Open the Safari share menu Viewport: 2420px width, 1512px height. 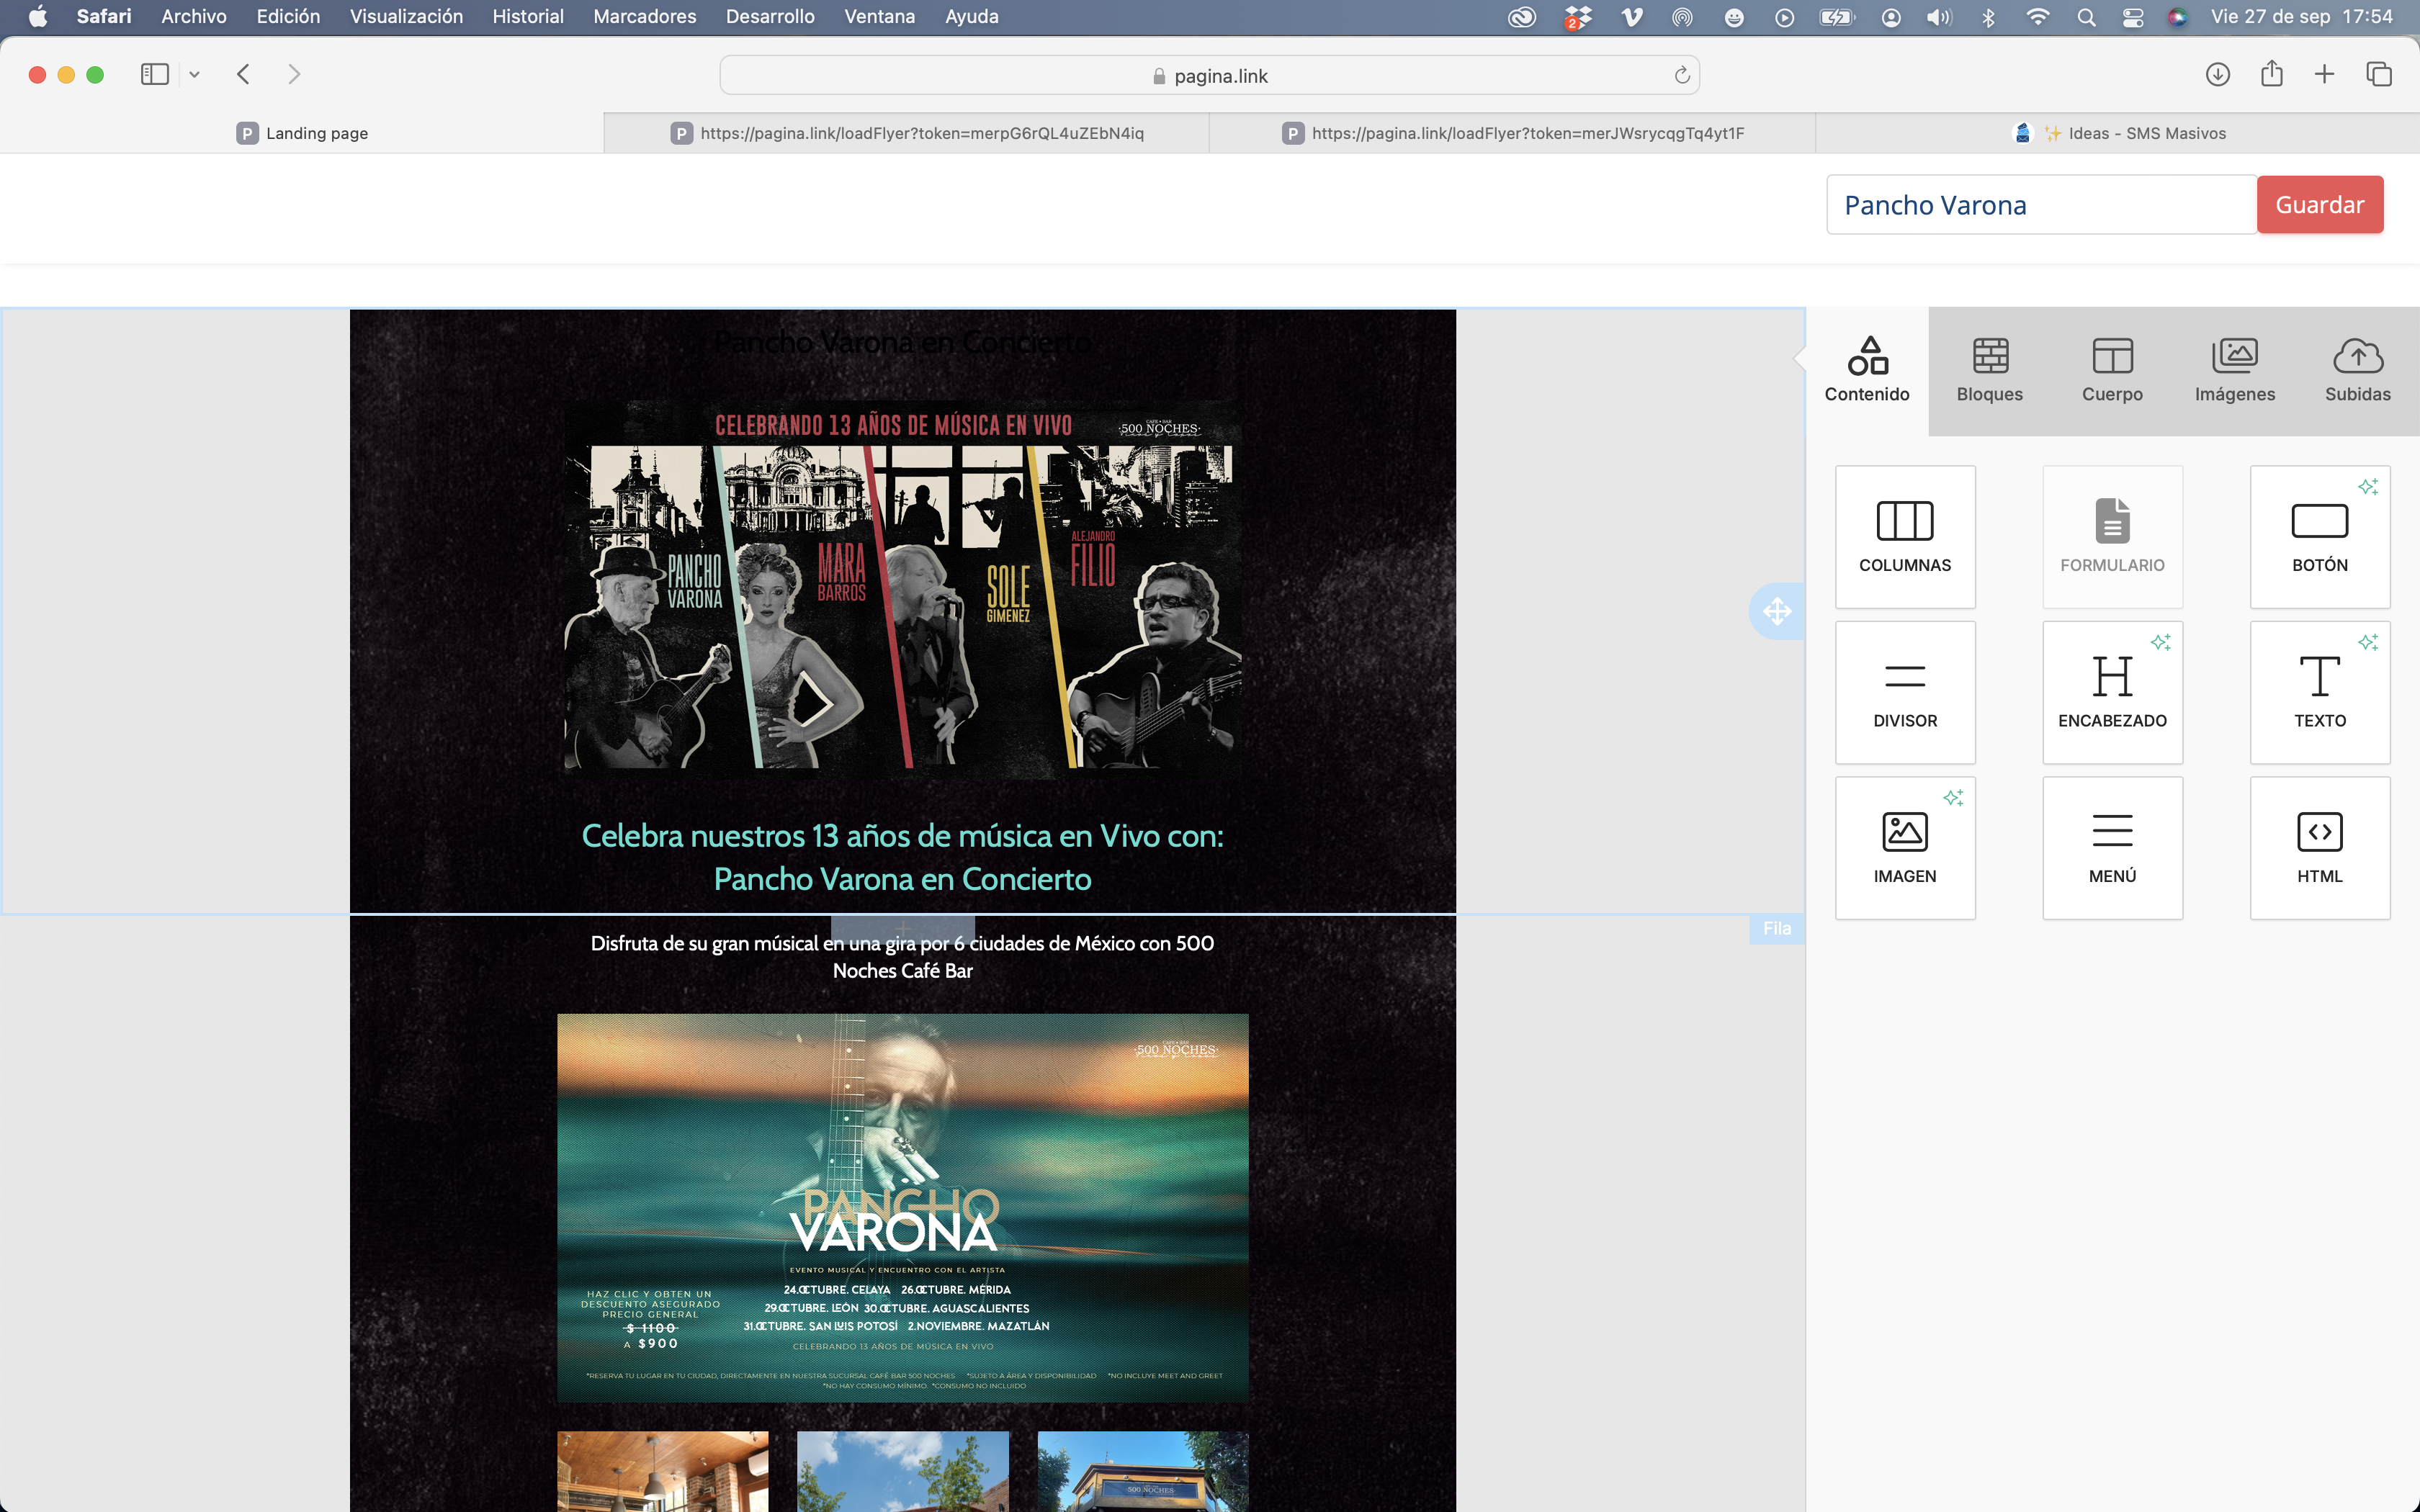pyautogui.click(x=2272, y=74)
